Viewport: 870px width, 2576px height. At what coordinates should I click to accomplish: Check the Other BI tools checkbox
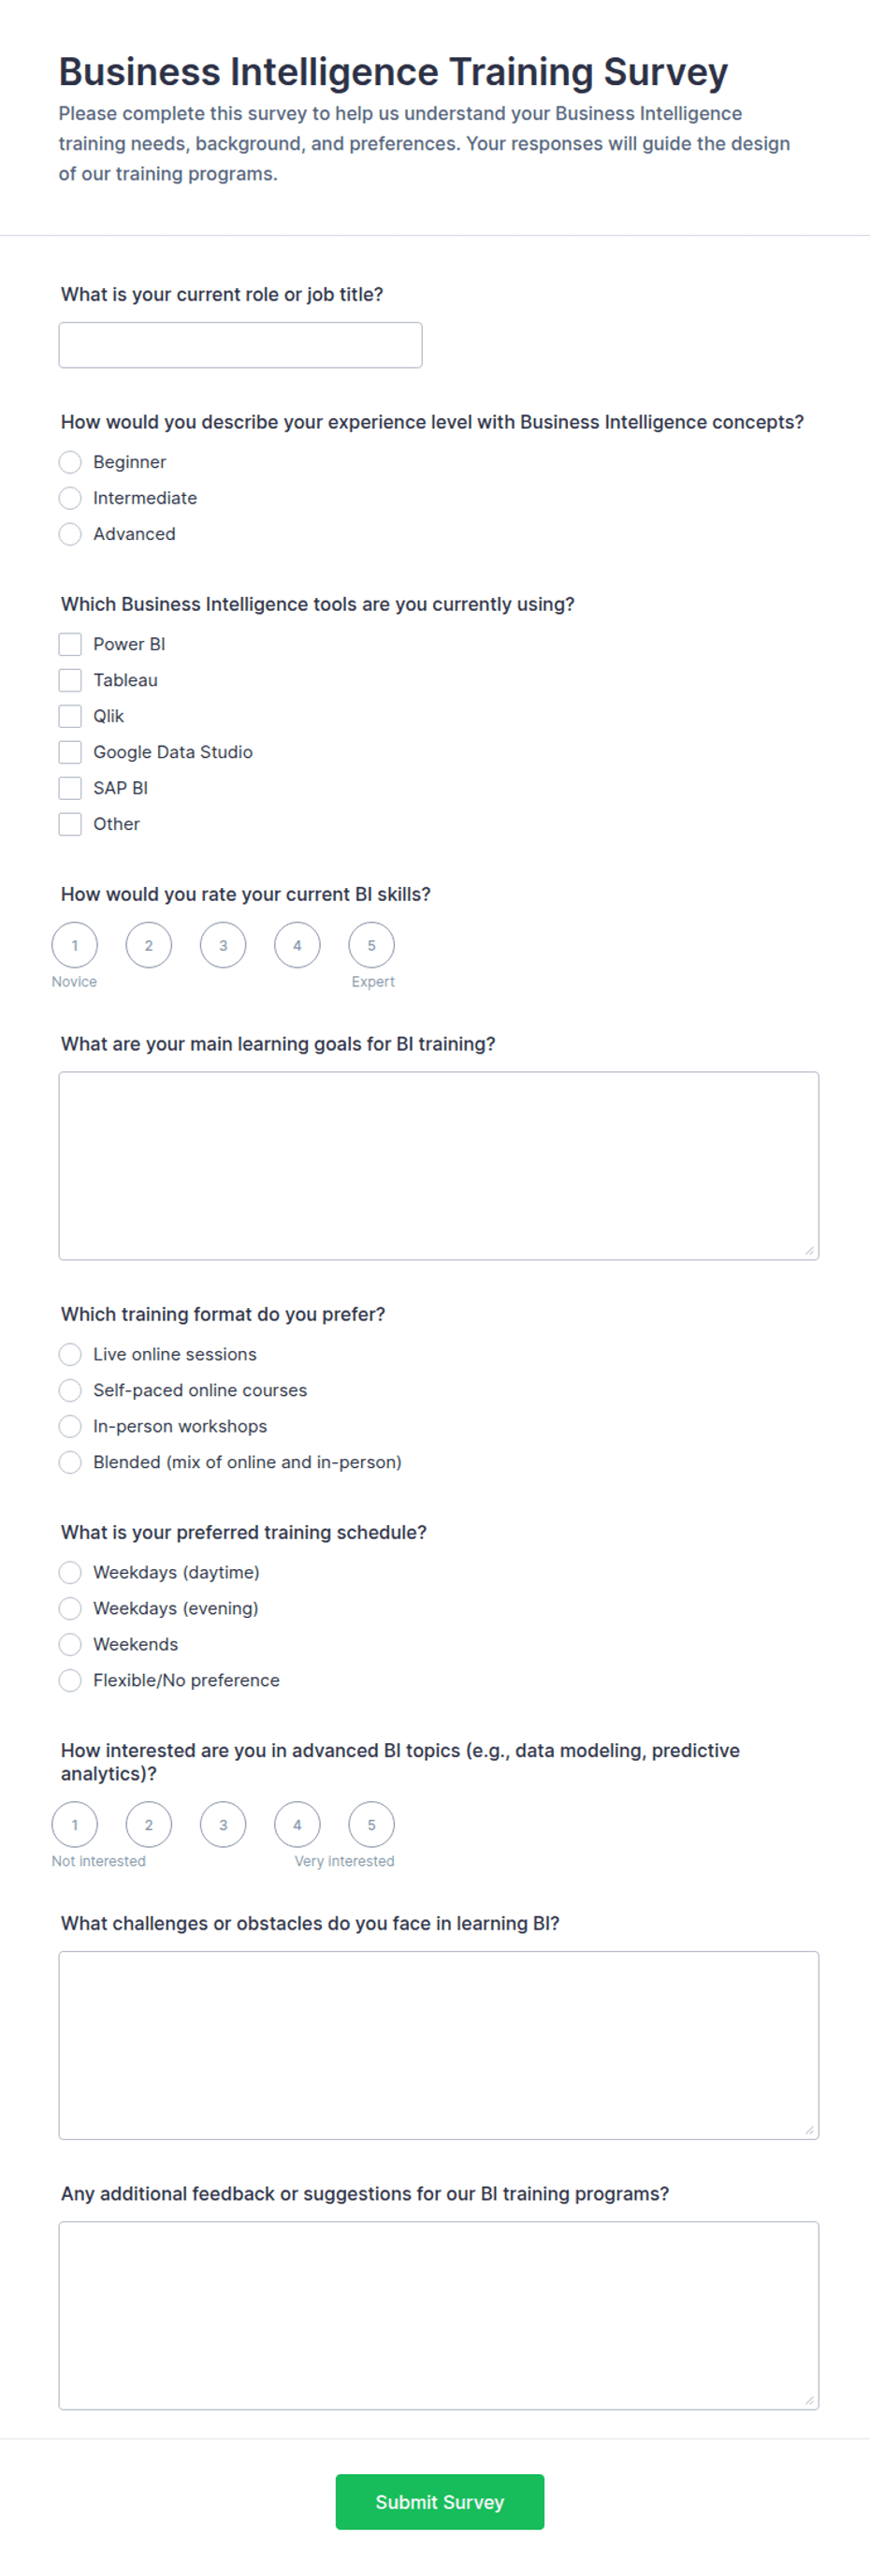pos(70,824)
